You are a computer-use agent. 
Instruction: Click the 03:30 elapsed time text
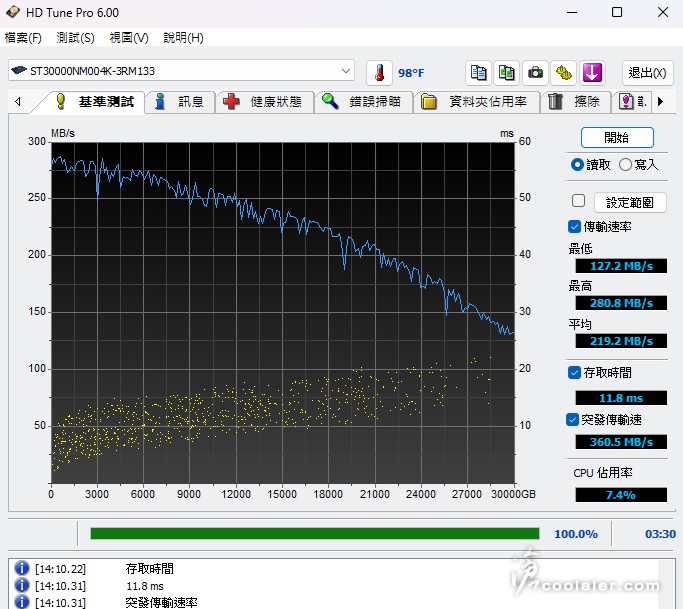[x=660, y=534]
